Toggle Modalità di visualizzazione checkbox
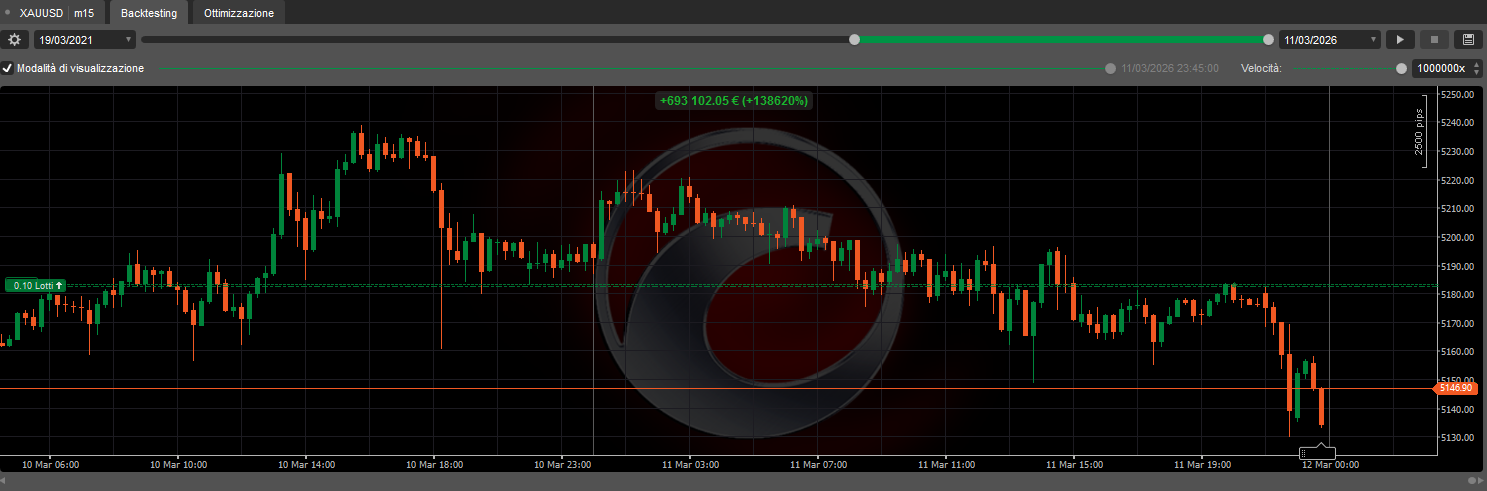Screen dimensions: 1487x491 click(8, 68)
